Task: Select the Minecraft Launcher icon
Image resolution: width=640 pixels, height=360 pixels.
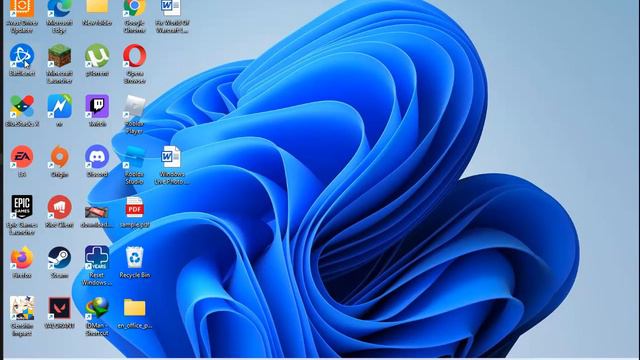Action: coord(60,56)
